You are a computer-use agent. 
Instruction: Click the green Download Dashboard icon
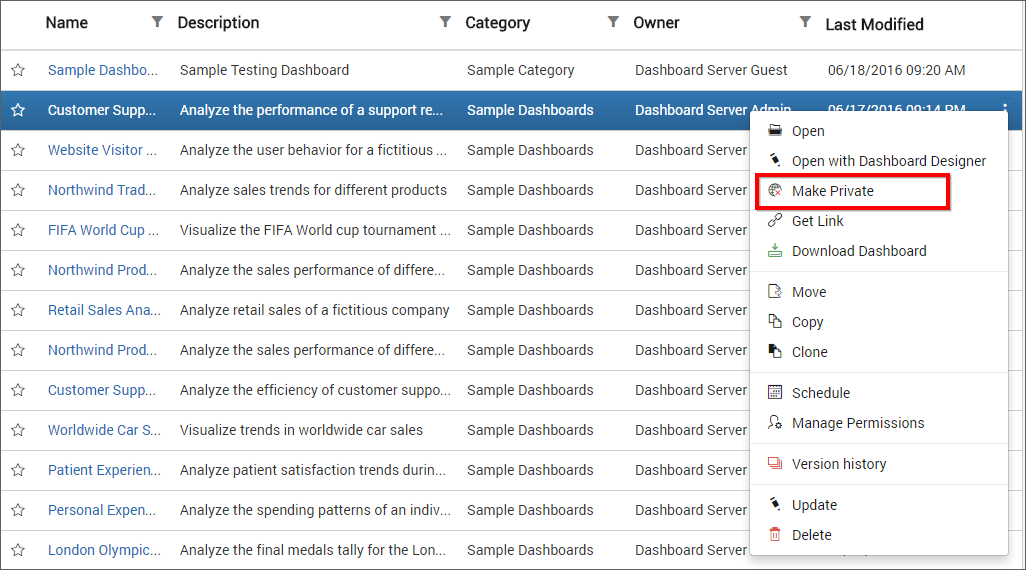pos(775,250)
